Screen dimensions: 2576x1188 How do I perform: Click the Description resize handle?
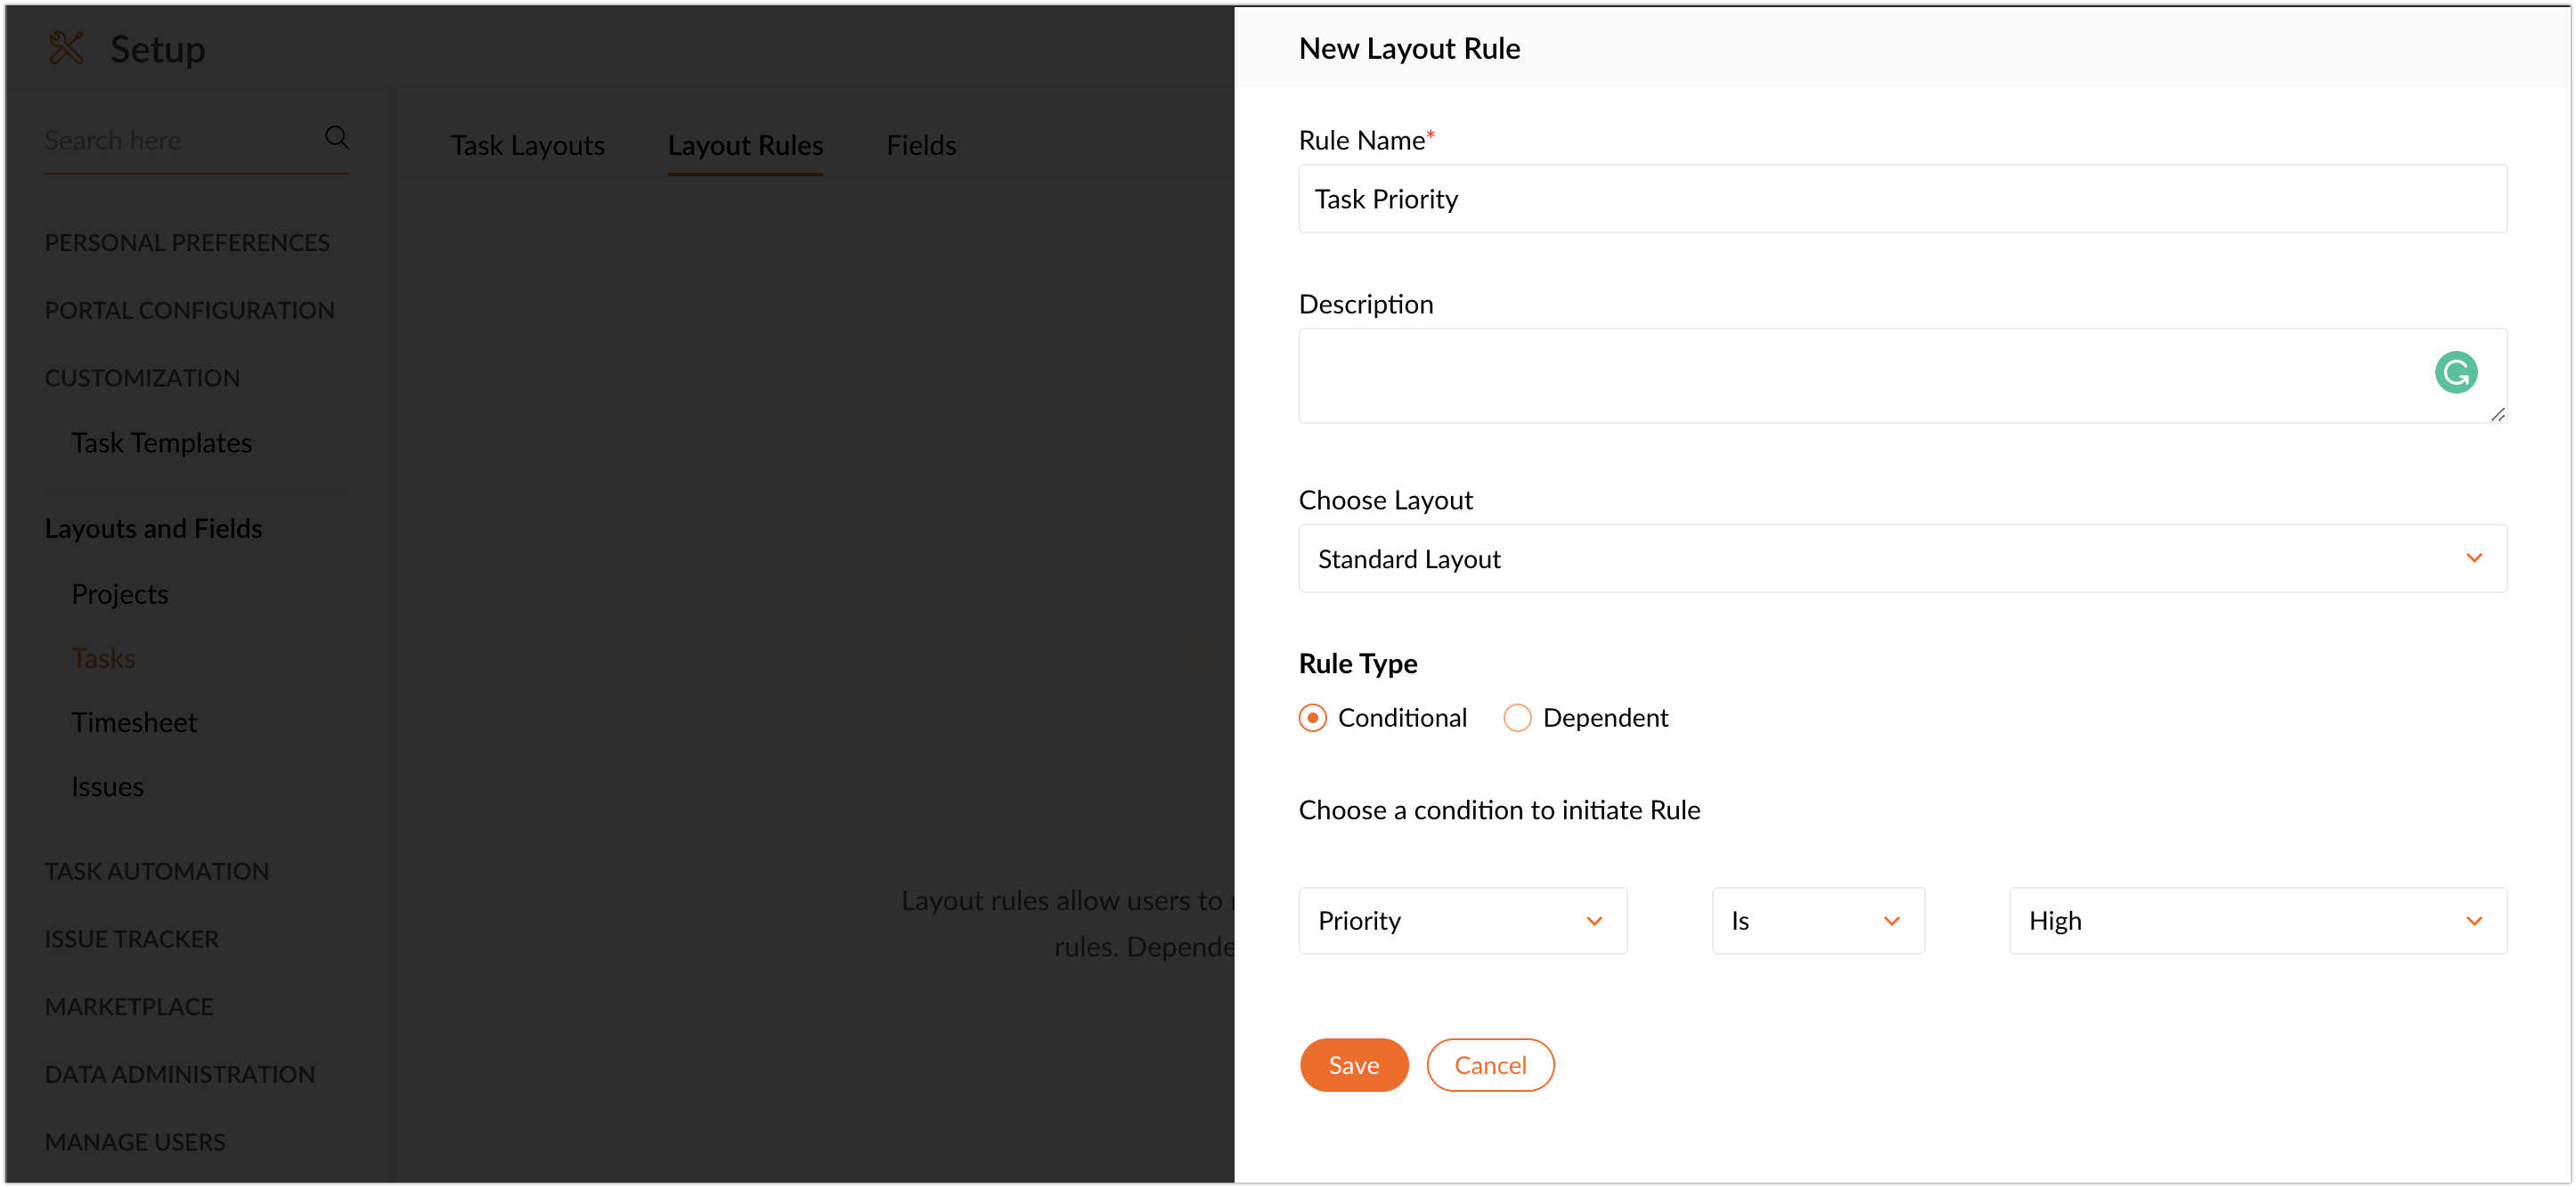click(x=2497, y=414)
